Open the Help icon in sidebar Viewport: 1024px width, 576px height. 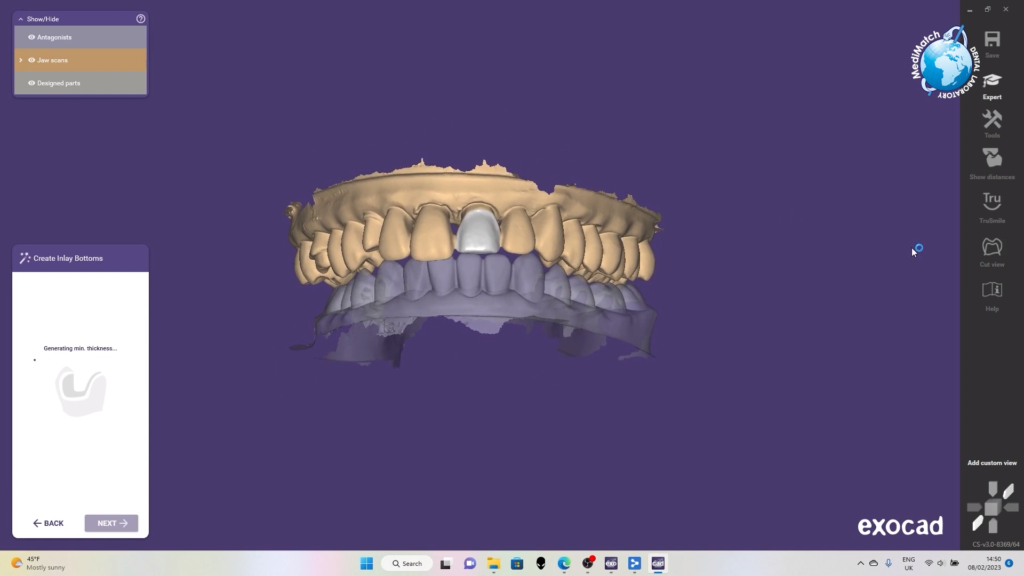[991, 291]
